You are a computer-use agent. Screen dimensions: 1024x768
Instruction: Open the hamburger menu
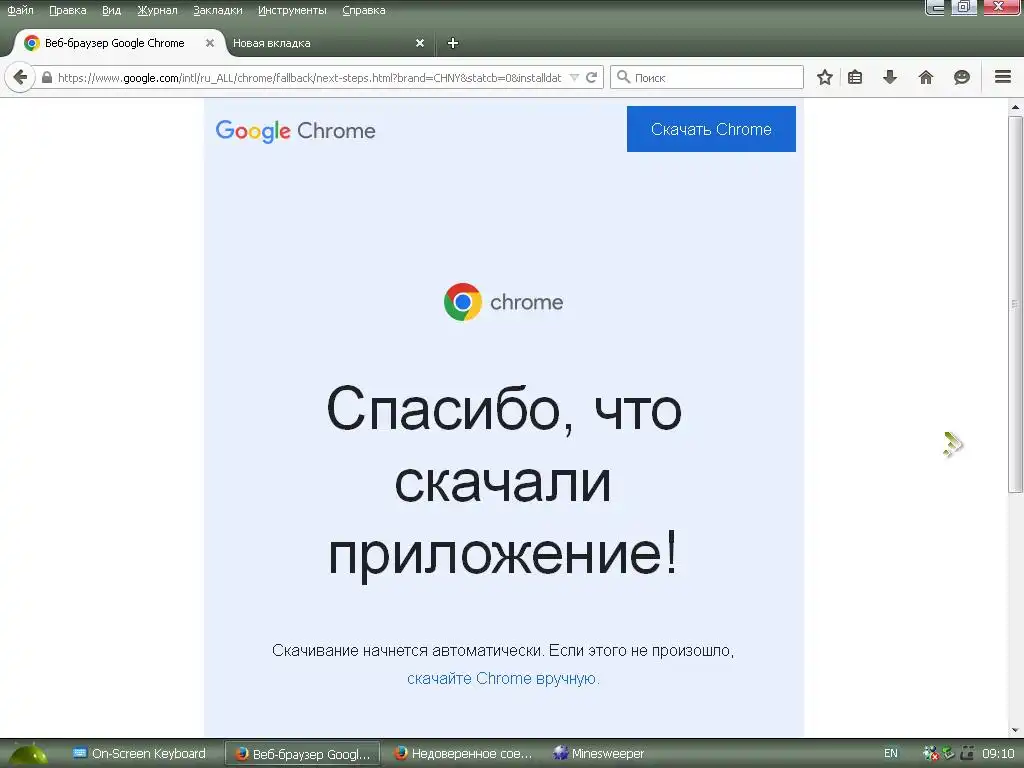click(1003, 77)
